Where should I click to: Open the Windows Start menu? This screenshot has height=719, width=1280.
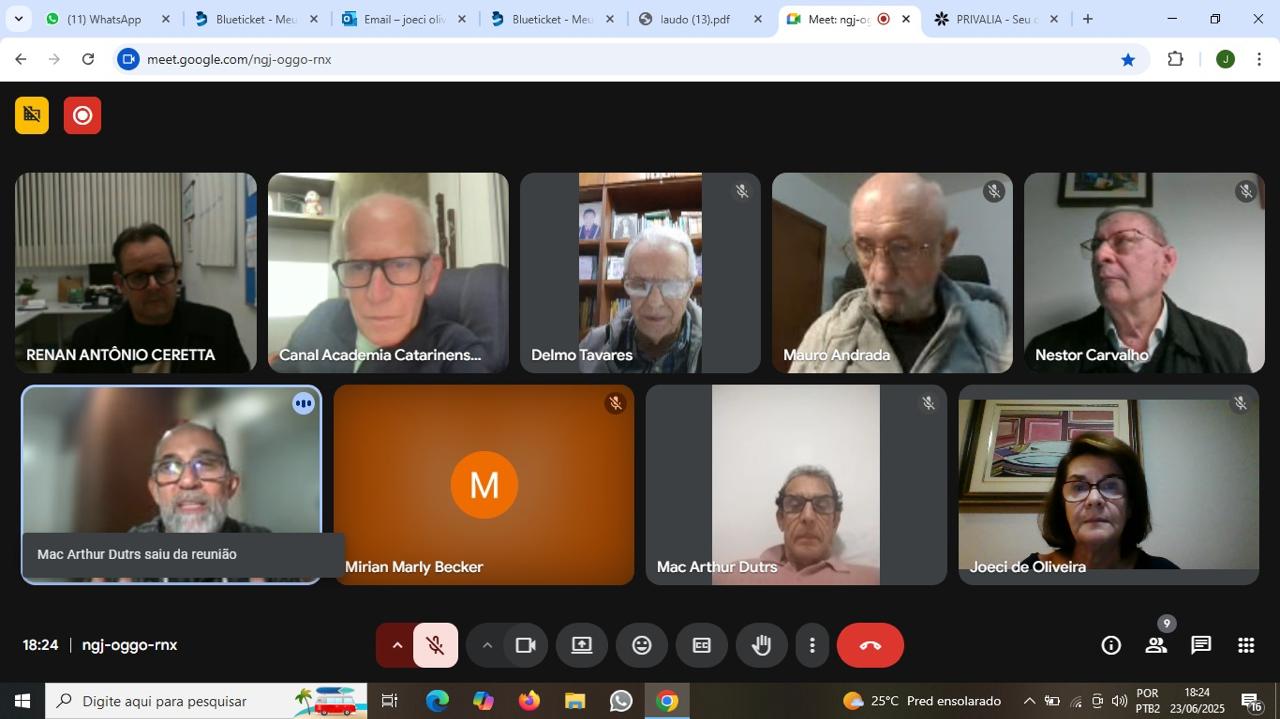coord(22,701)
